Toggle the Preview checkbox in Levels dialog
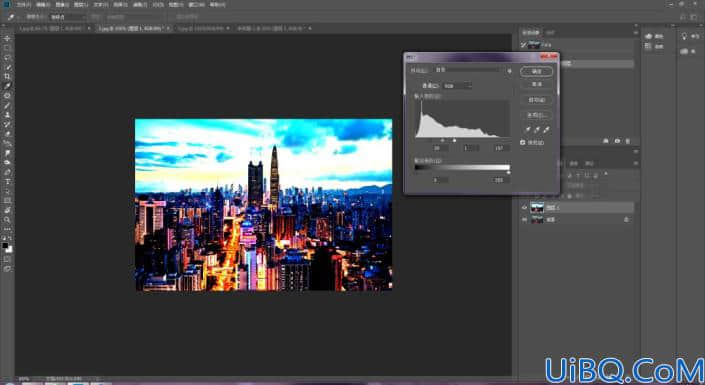705x385 pixels. 522,142
